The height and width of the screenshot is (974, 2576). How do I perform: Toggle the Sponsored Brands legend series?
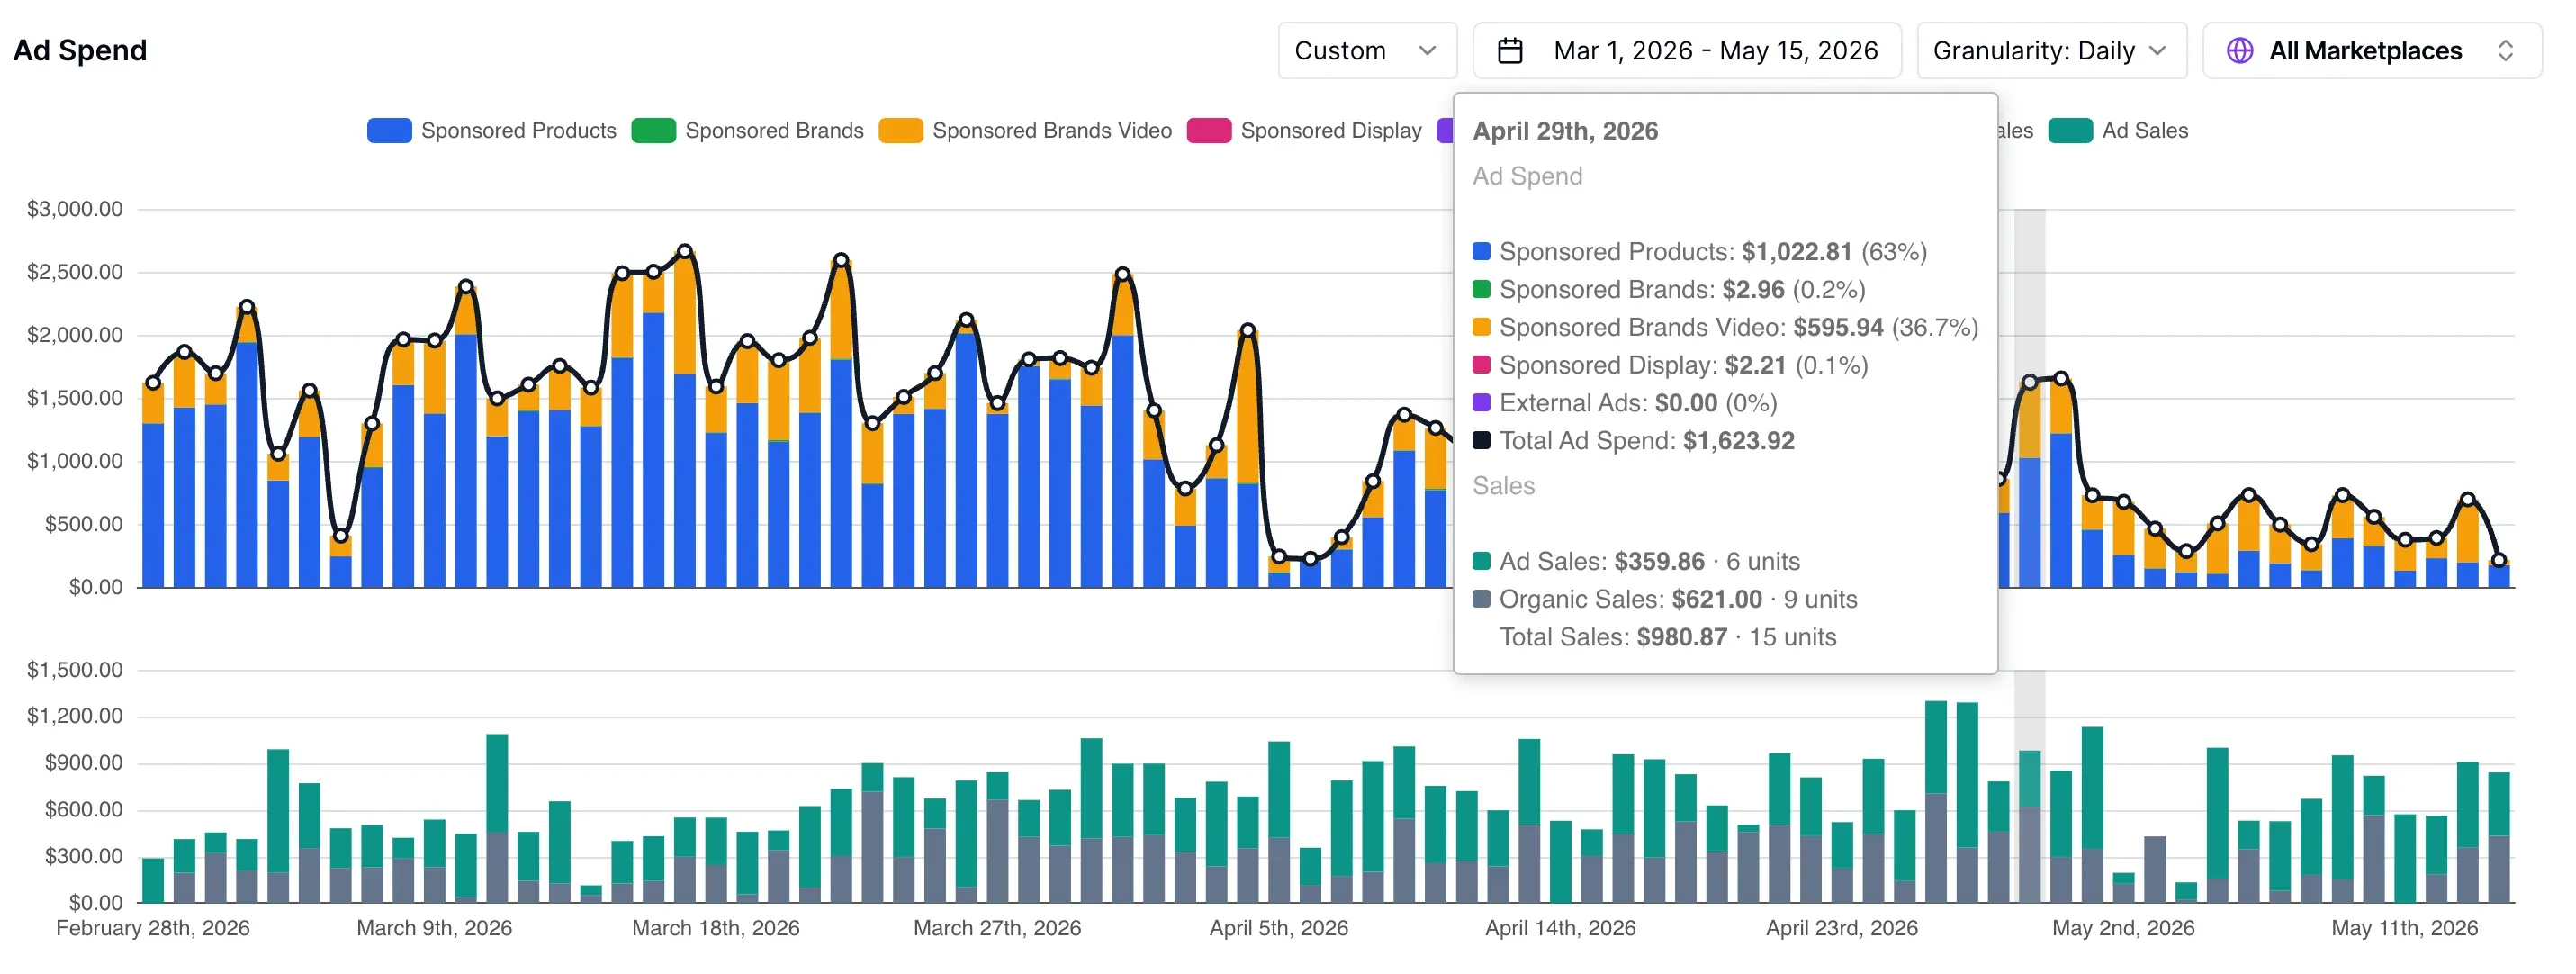click(747, 131)
